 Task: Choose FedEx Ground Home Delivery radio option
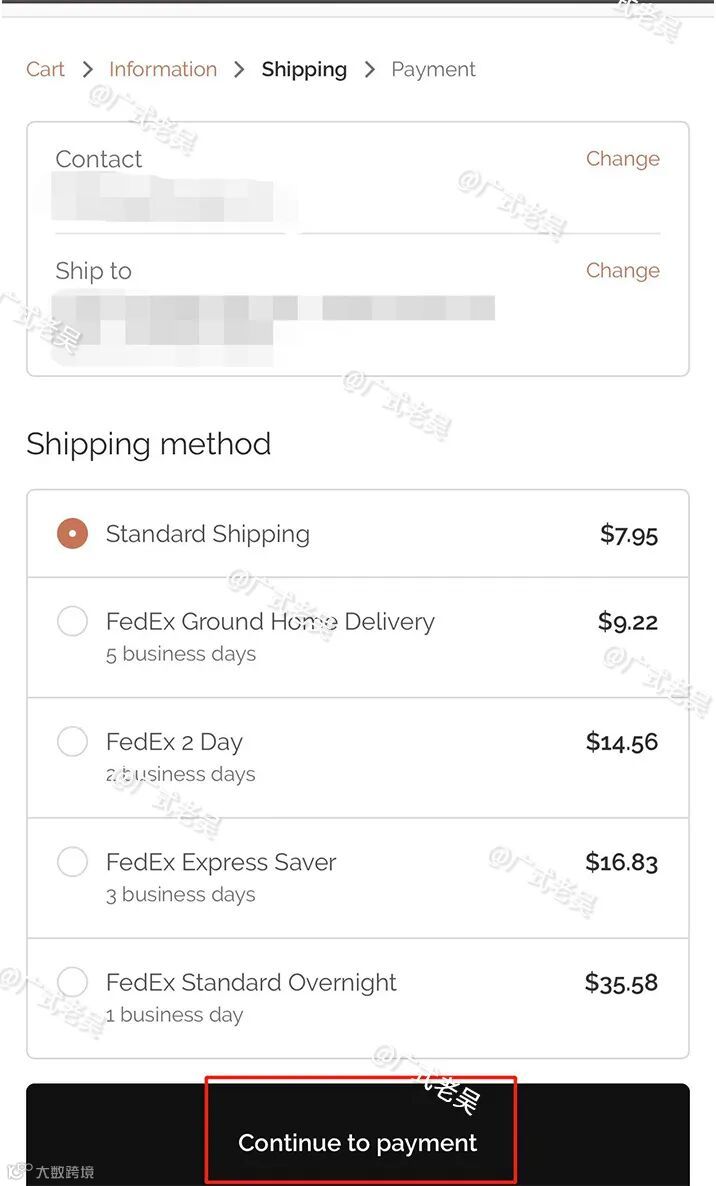[x=73, y=621]
